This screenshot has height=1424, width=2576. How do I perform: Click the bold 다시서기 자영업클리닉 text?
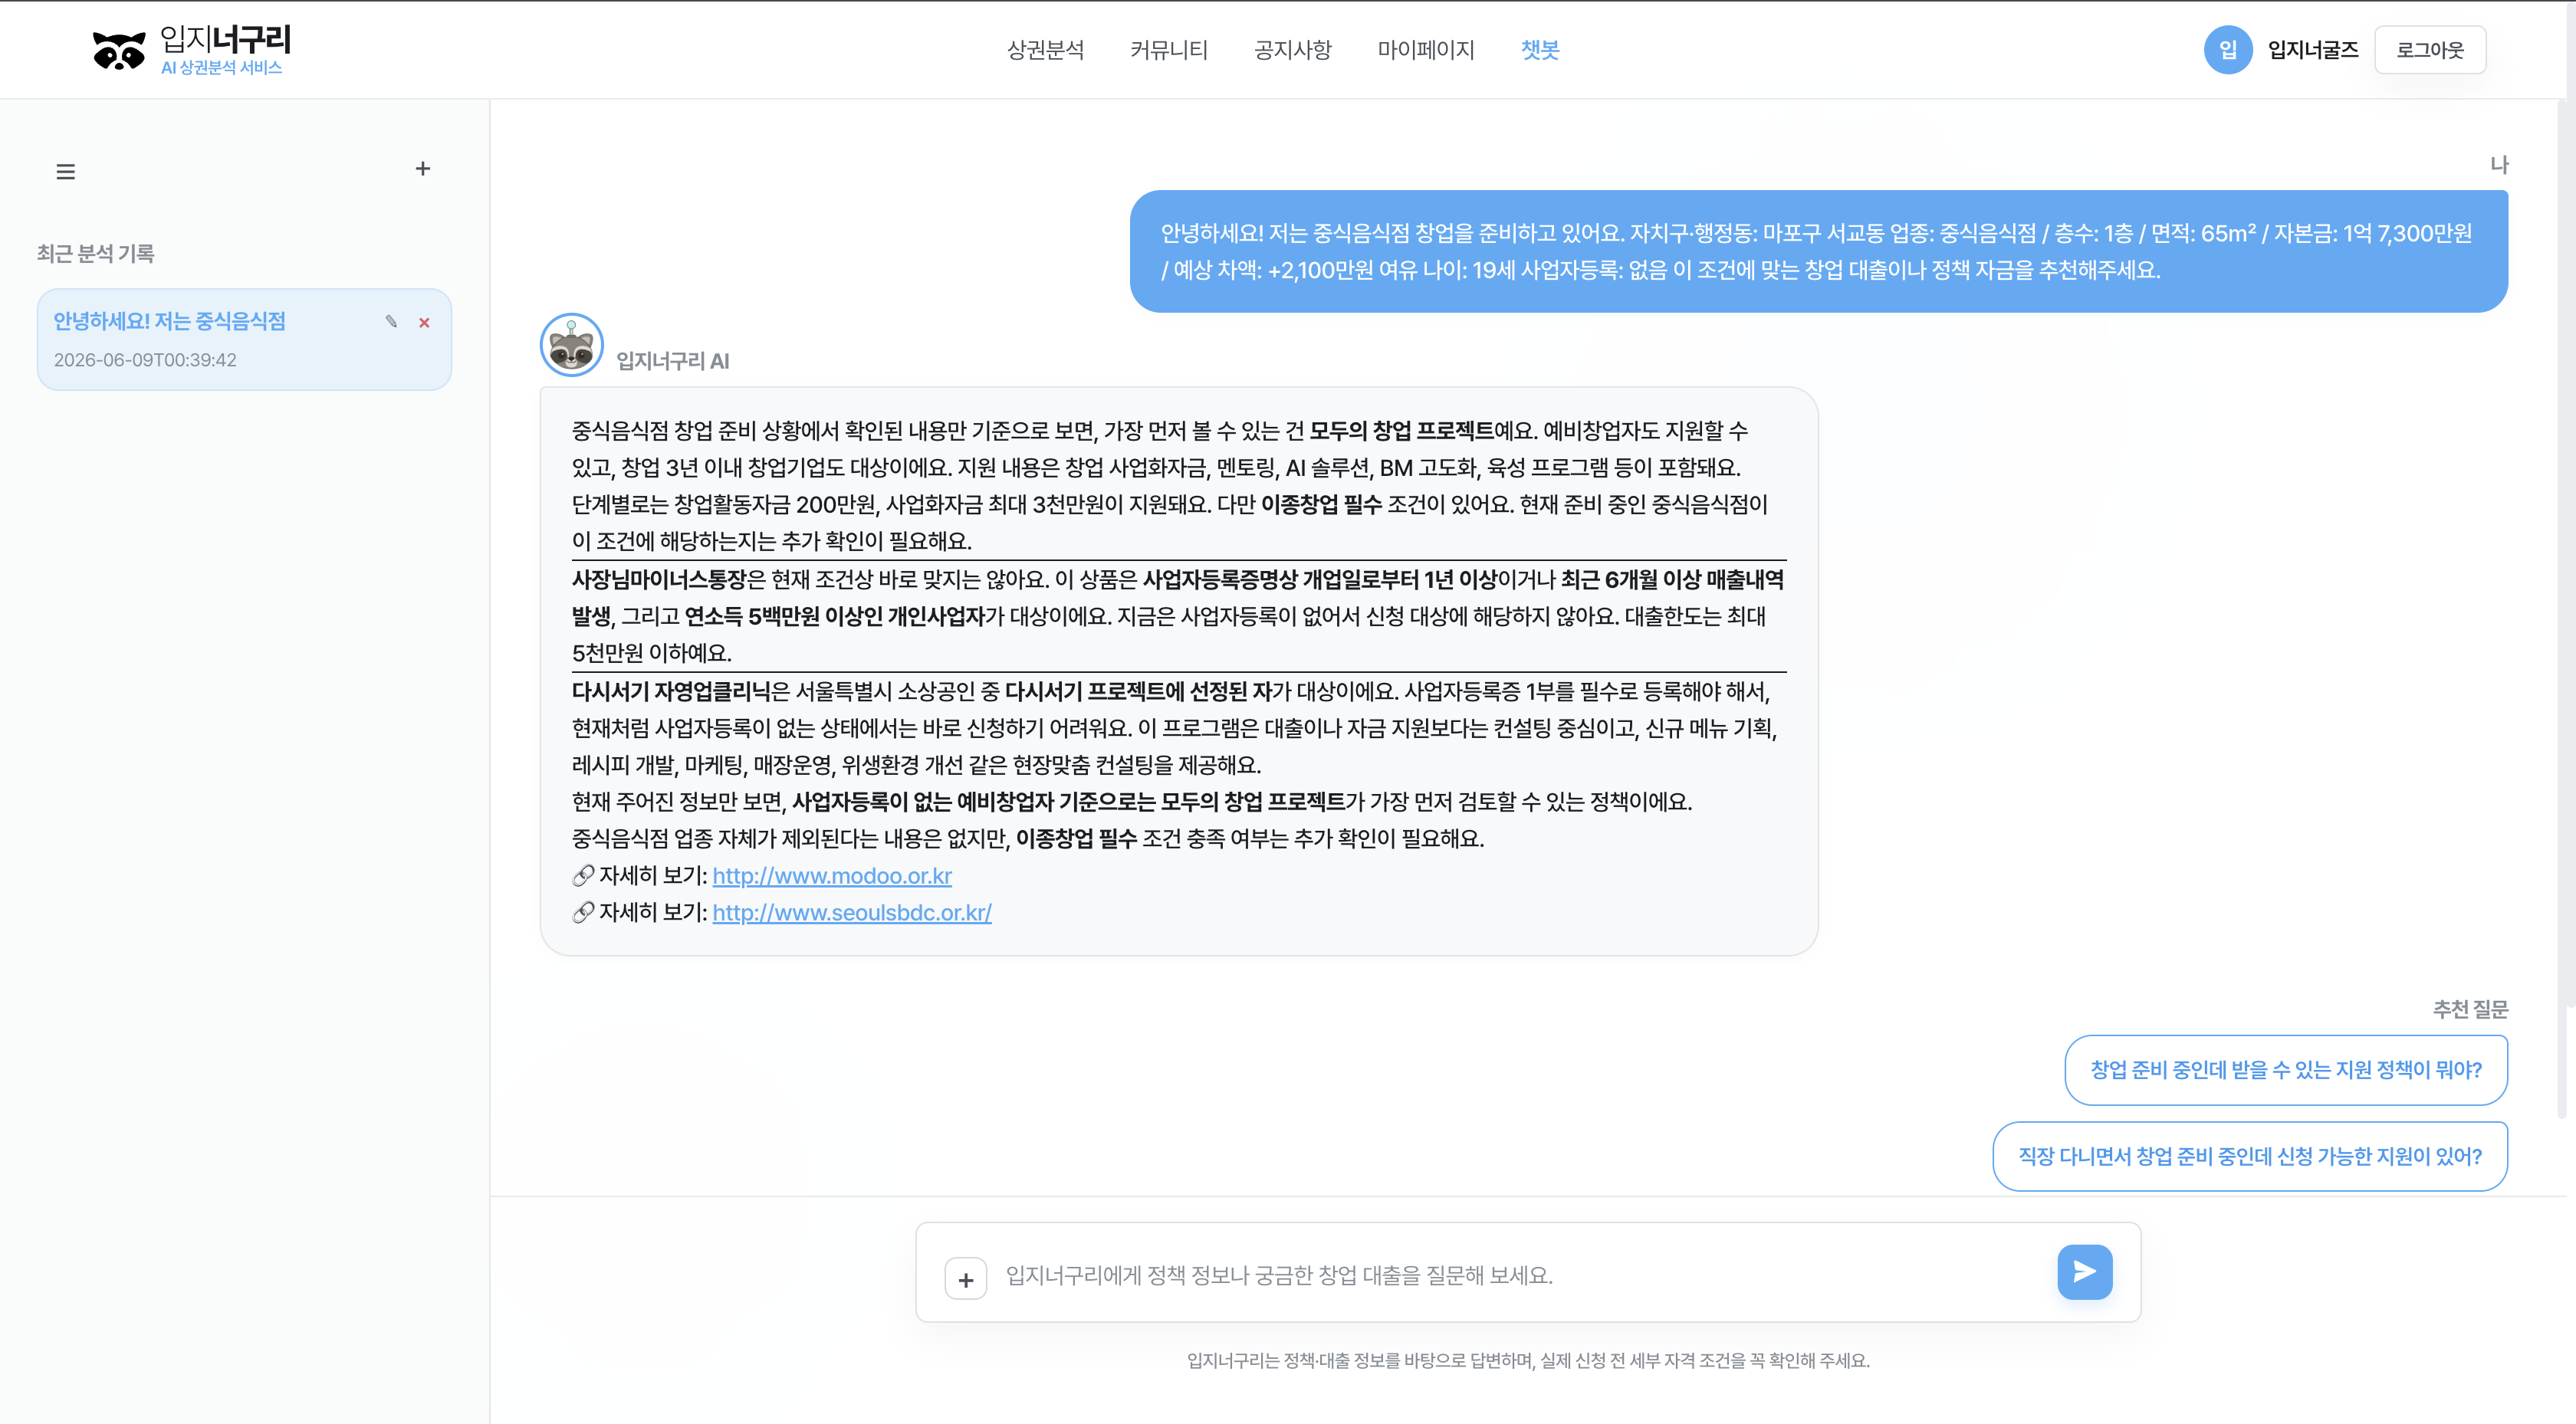tap(672, 691)
